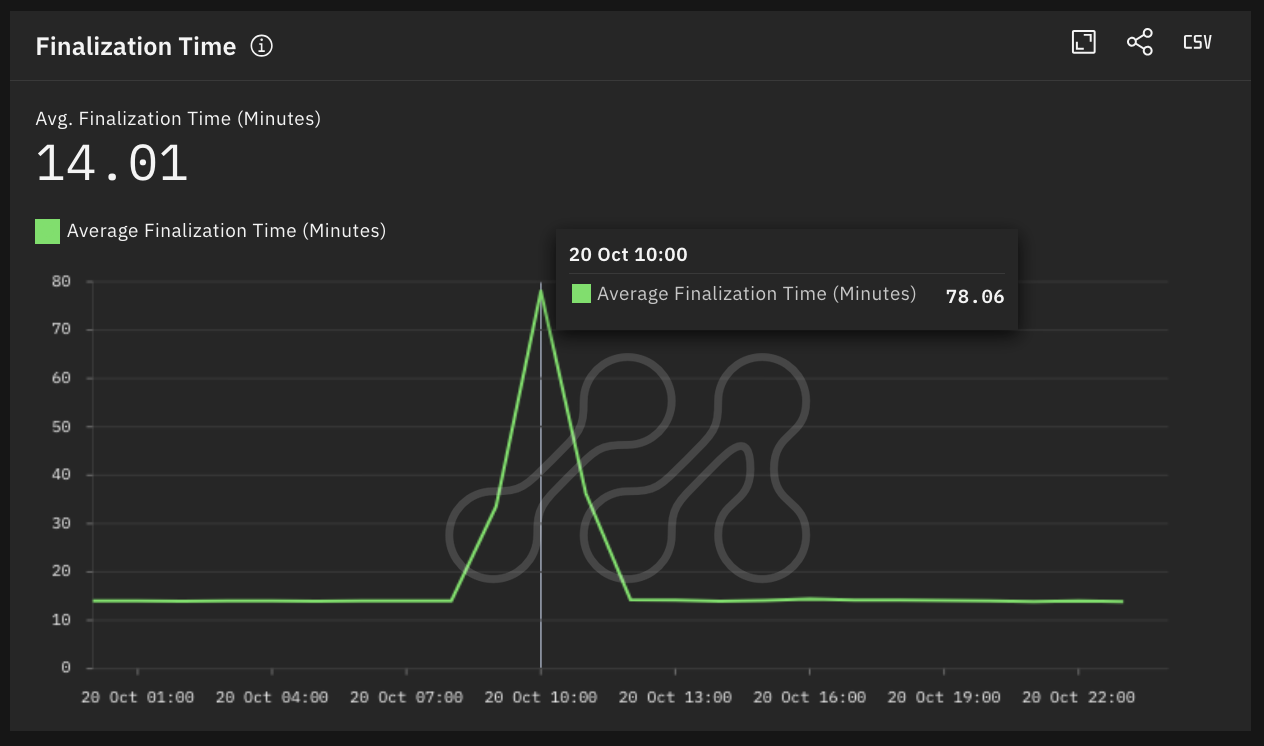This screenshot has width=1264, height=746.
Task: Toggle the Average Finalization Time legend label
Action: click(226, 231)
